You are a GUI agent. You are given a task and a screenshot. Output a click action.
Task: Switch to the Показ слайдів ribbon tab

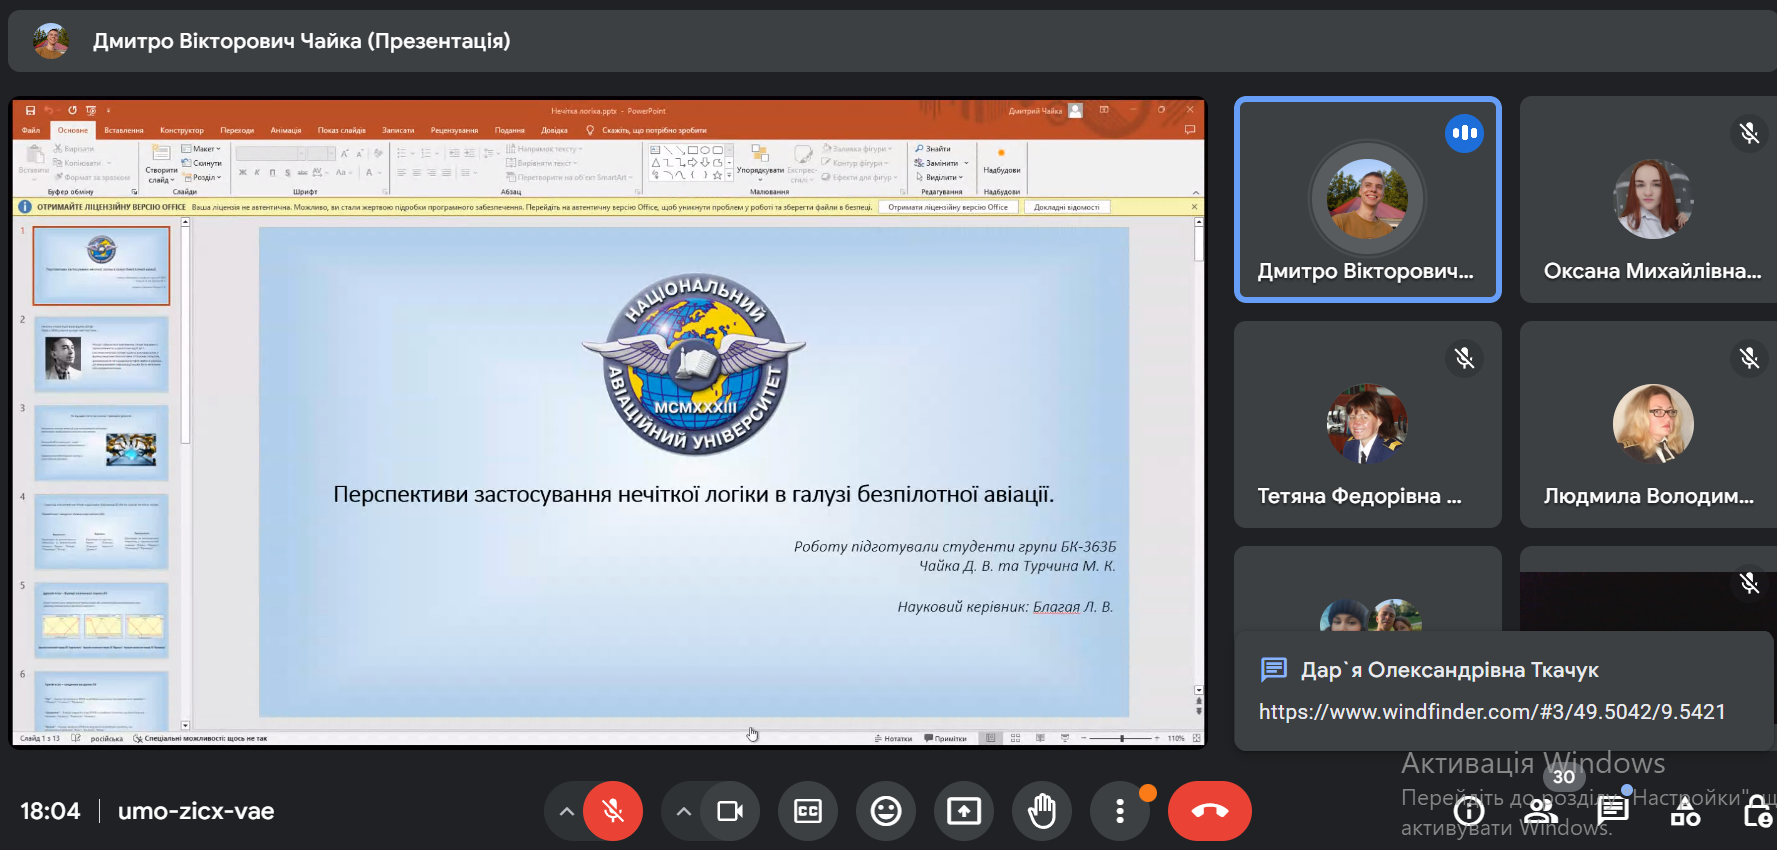[342, 130]
